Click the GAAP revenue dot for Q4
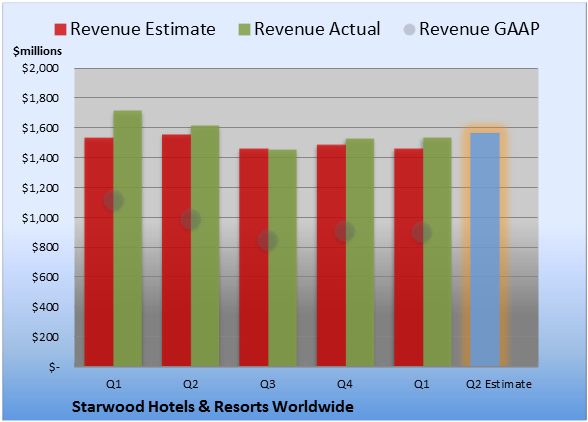Screen dimensions: 588x422 pyautogui.click(x=345, y=231)
